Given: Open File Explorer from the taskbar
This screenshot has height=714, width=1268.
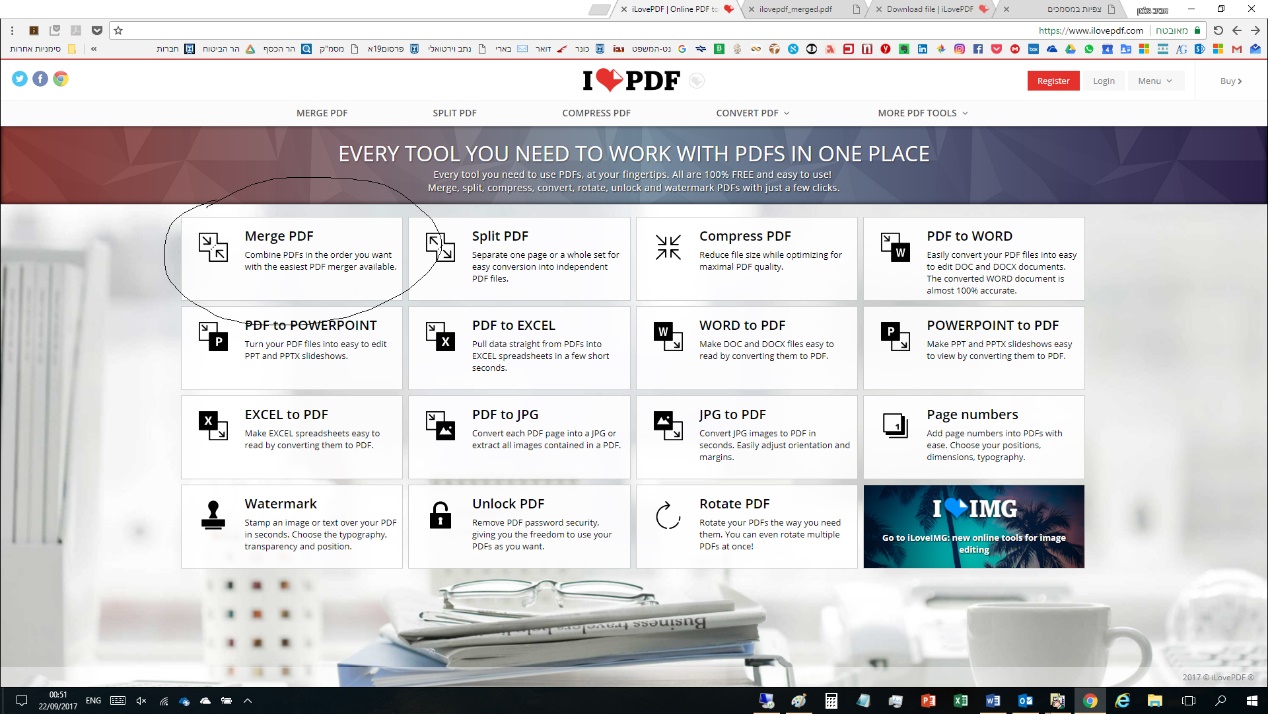Looking at the screenshot, I should 1155,701.
